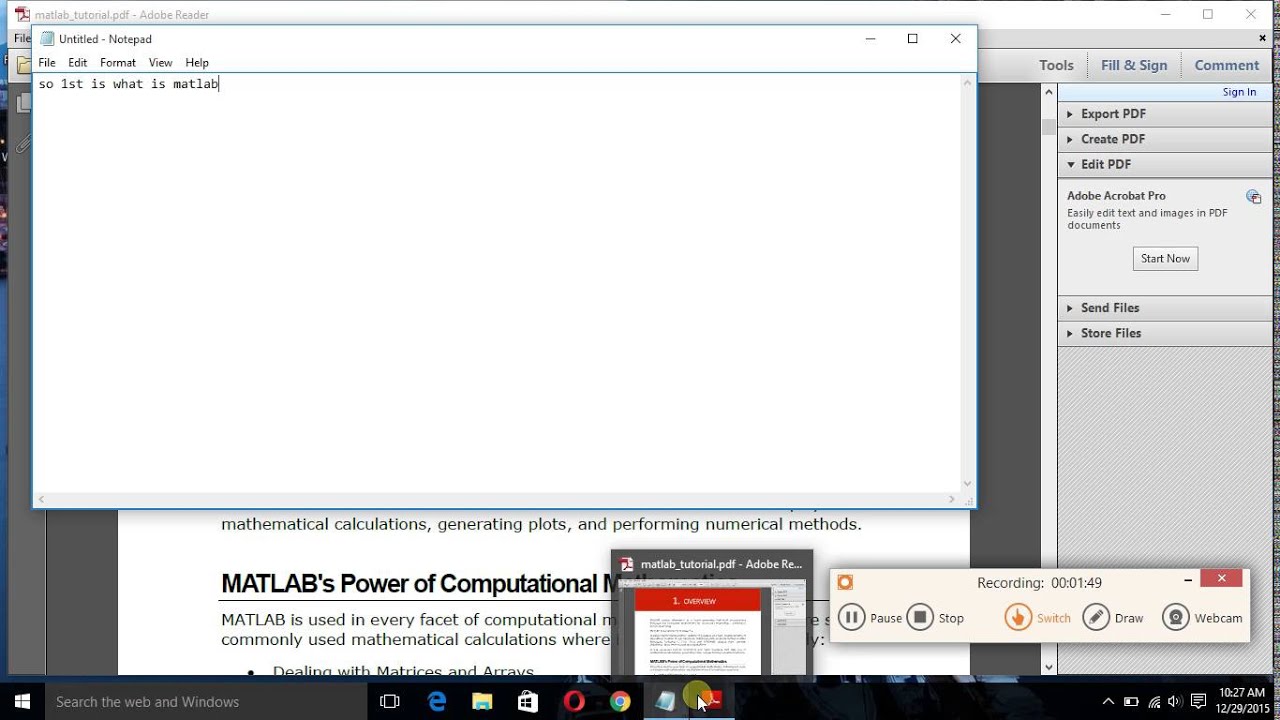Click the volume speaker tray icon
Screen dimensions: 1280x720
[x=1174, y=702]
